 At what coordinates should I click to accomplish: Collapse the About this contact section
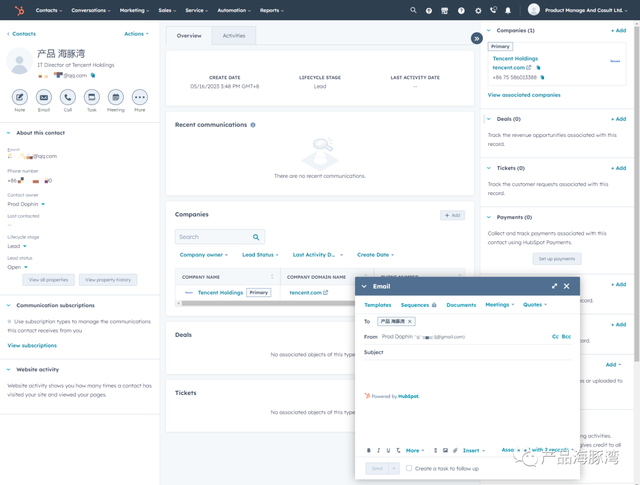(x=9, y=133)
